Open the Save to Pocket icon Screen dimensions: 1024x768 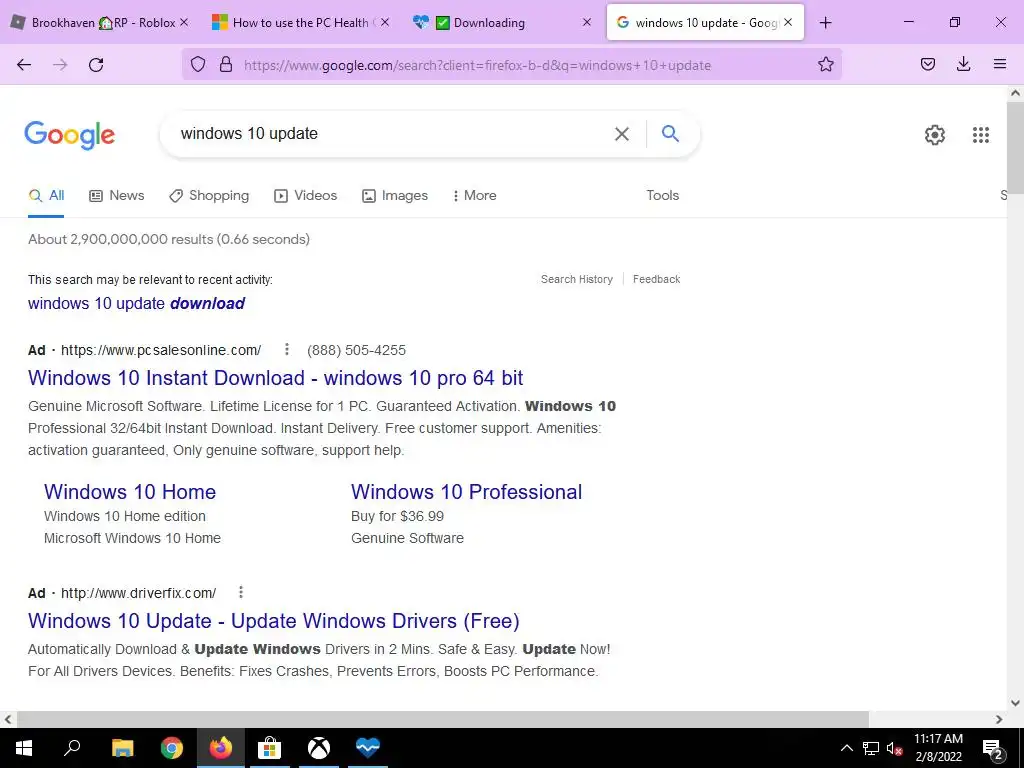928,64
